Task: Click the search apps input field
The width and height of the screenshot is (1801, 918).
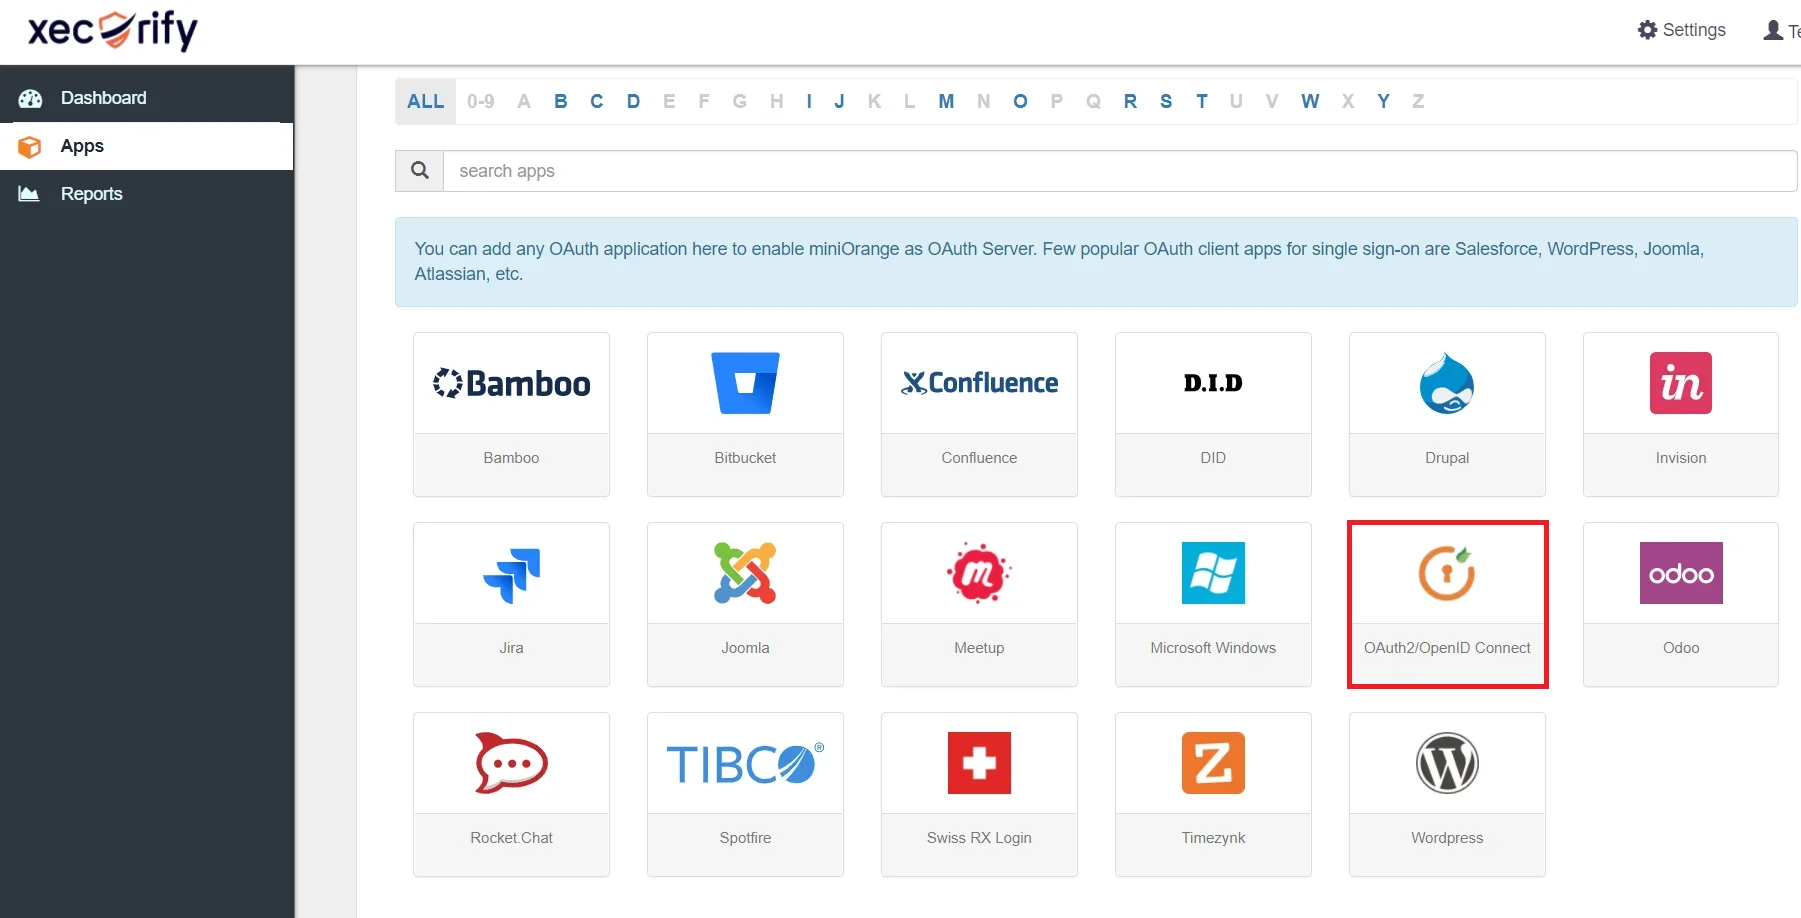Action: point(1000,170)
